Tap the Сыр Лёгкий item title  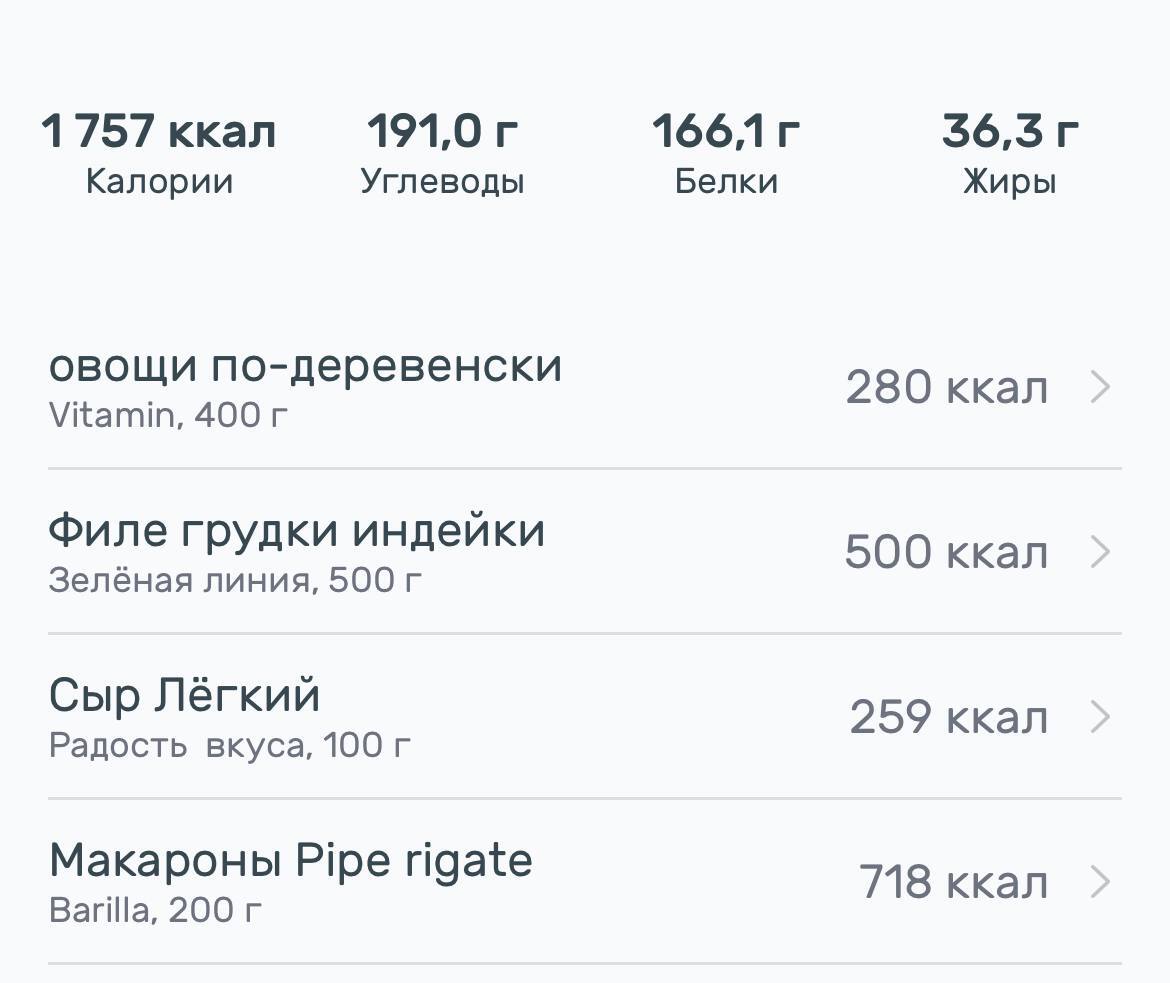point(184,696)
